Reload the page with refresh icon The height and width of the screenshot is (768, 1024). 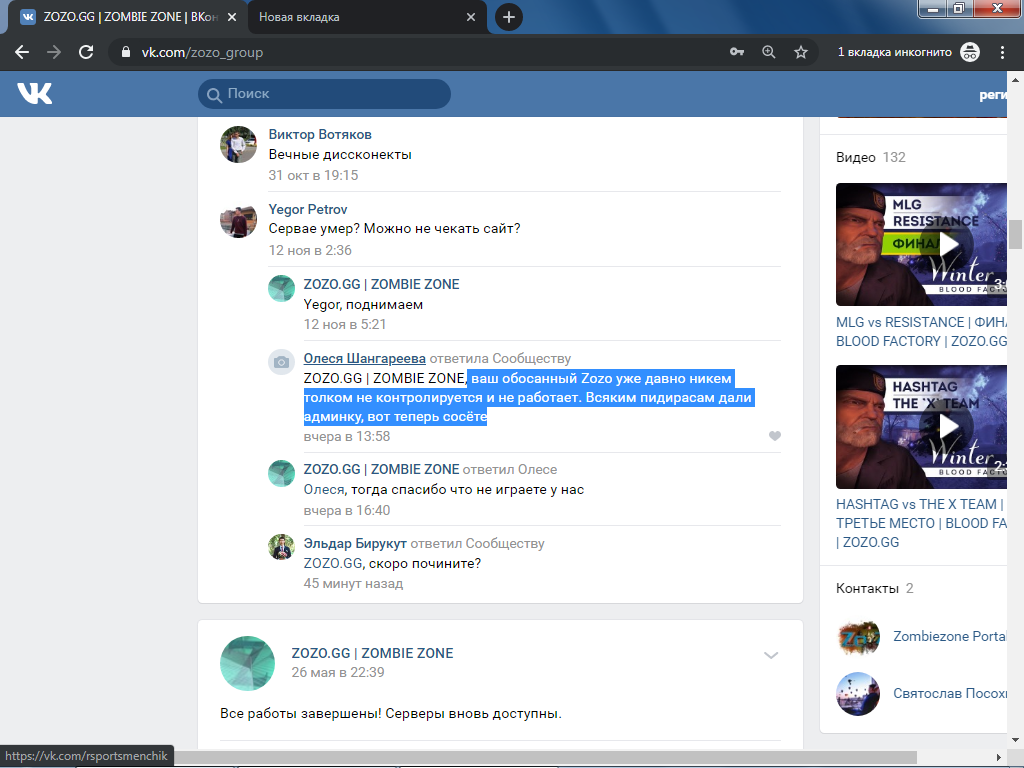[86, 52]
